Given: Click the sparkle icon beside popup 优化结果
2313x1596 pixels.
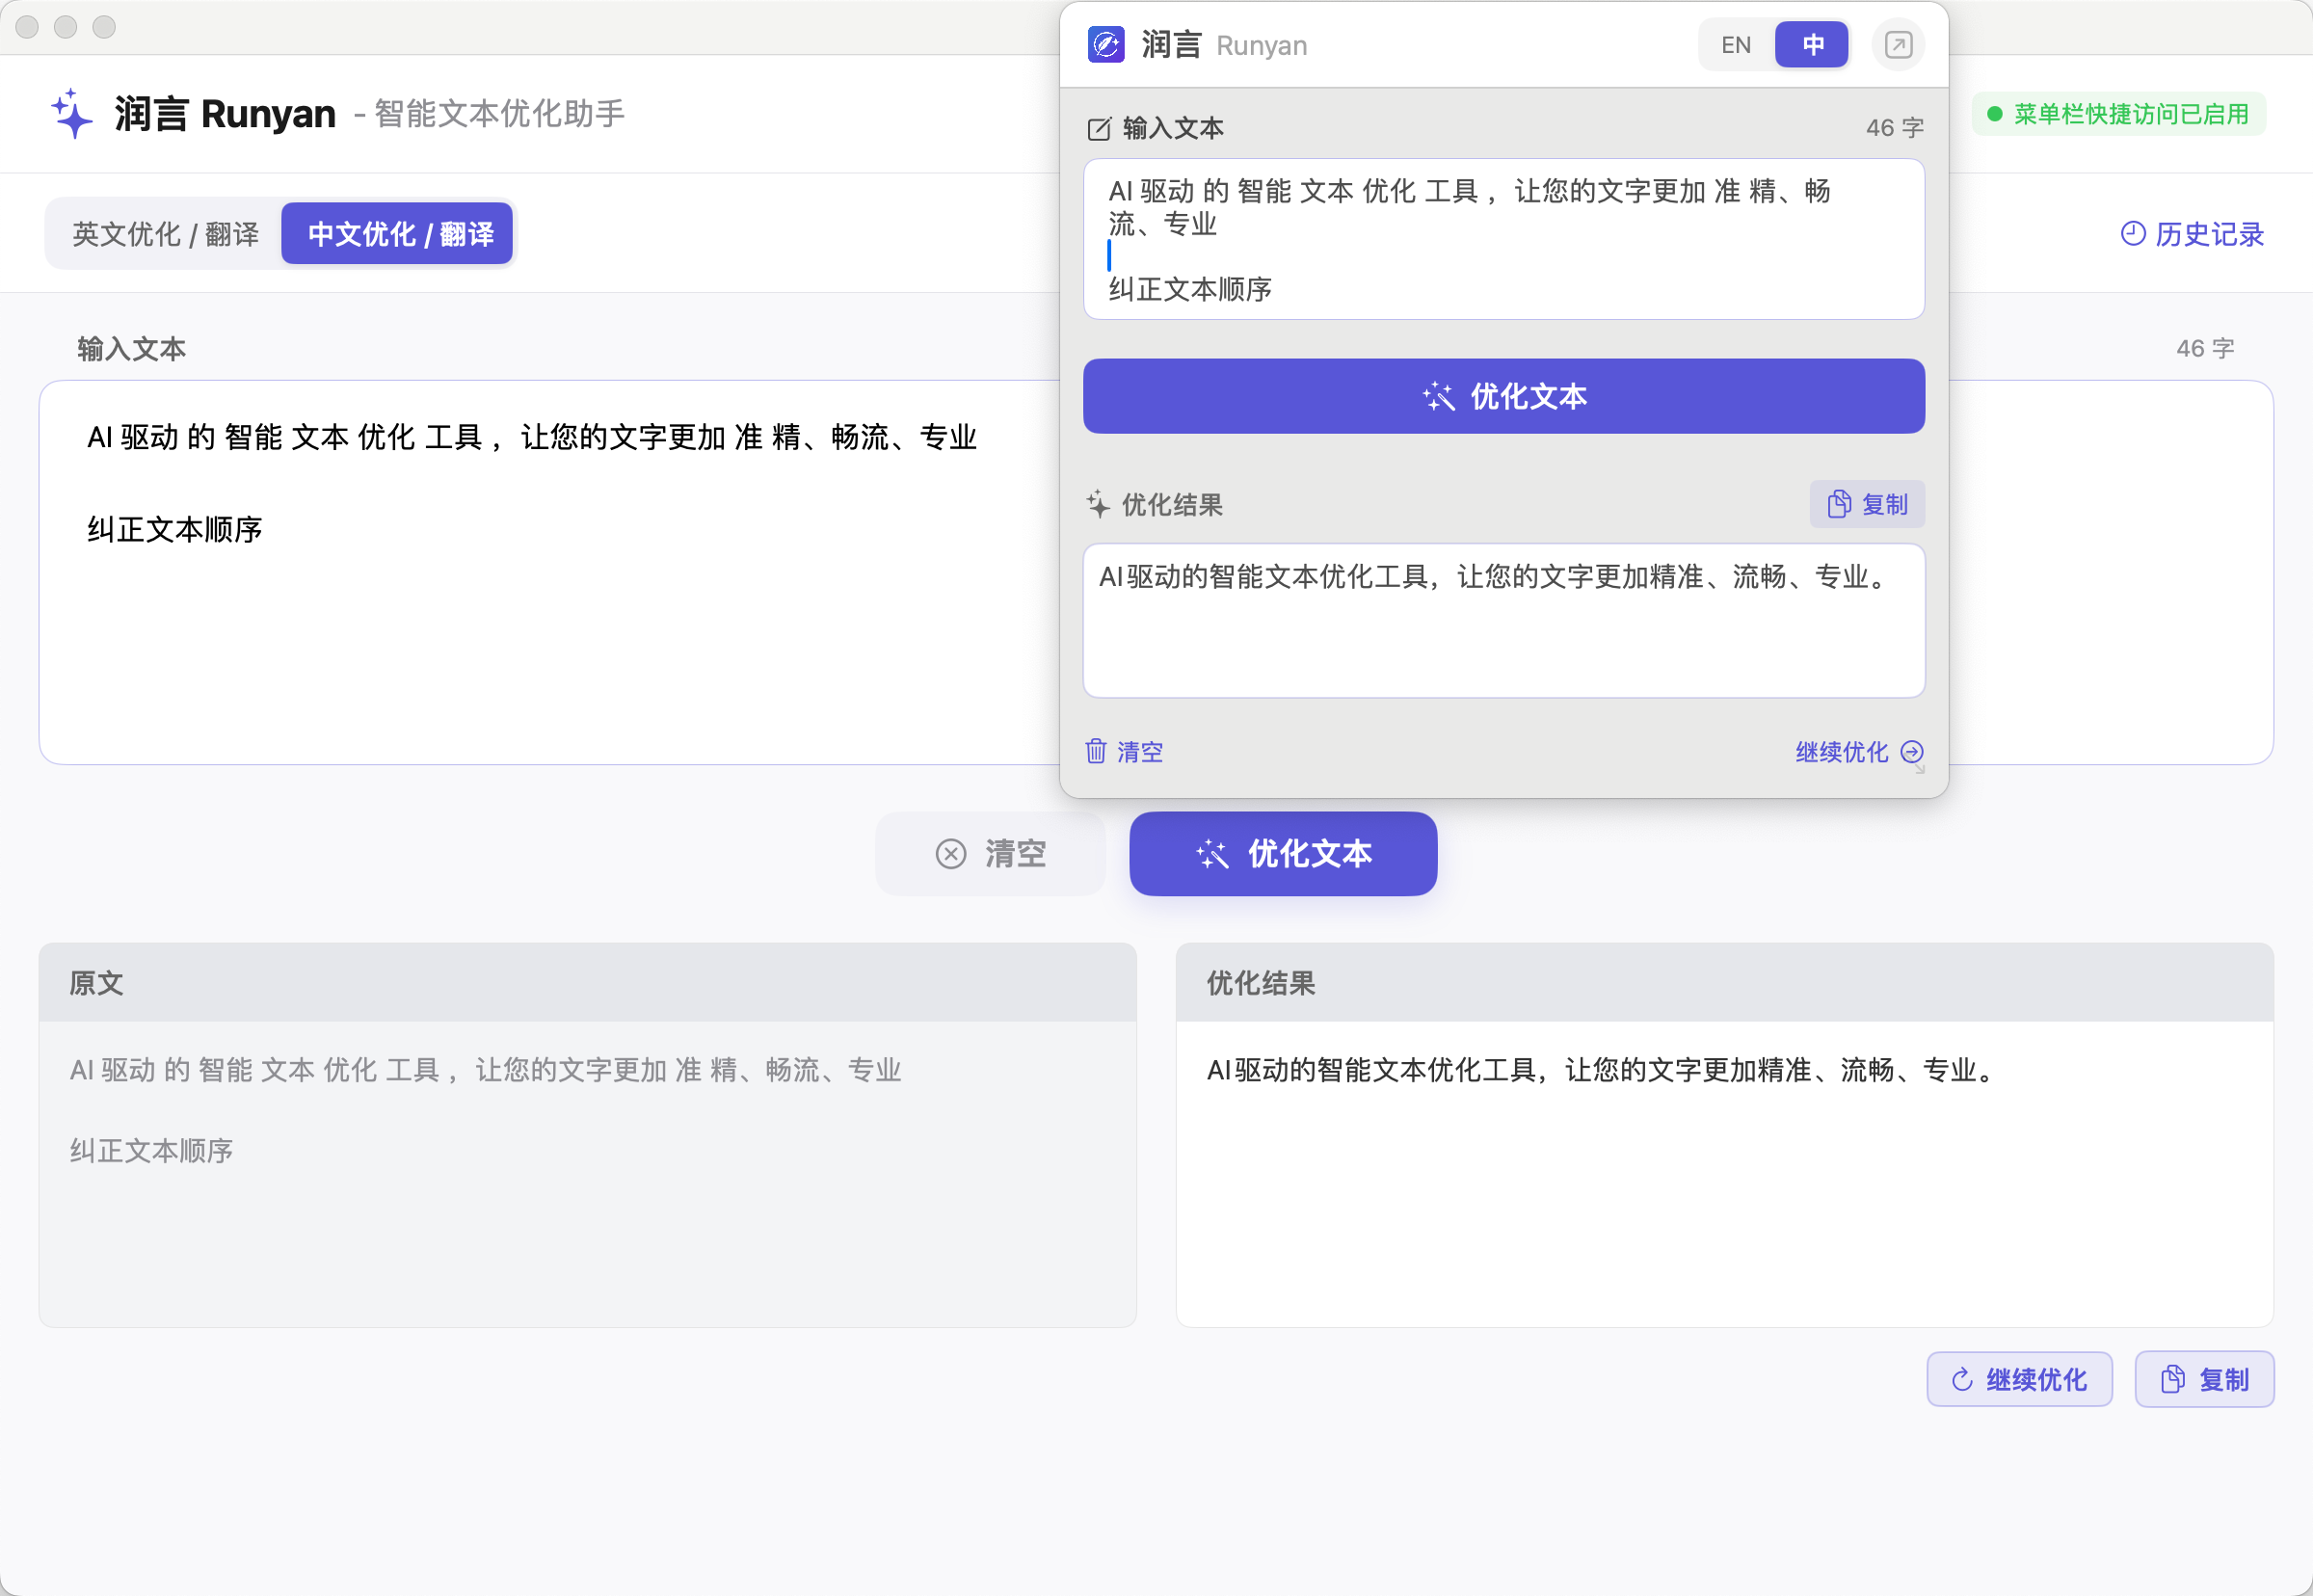Looking at the screenshot, I should [1098, 505].
